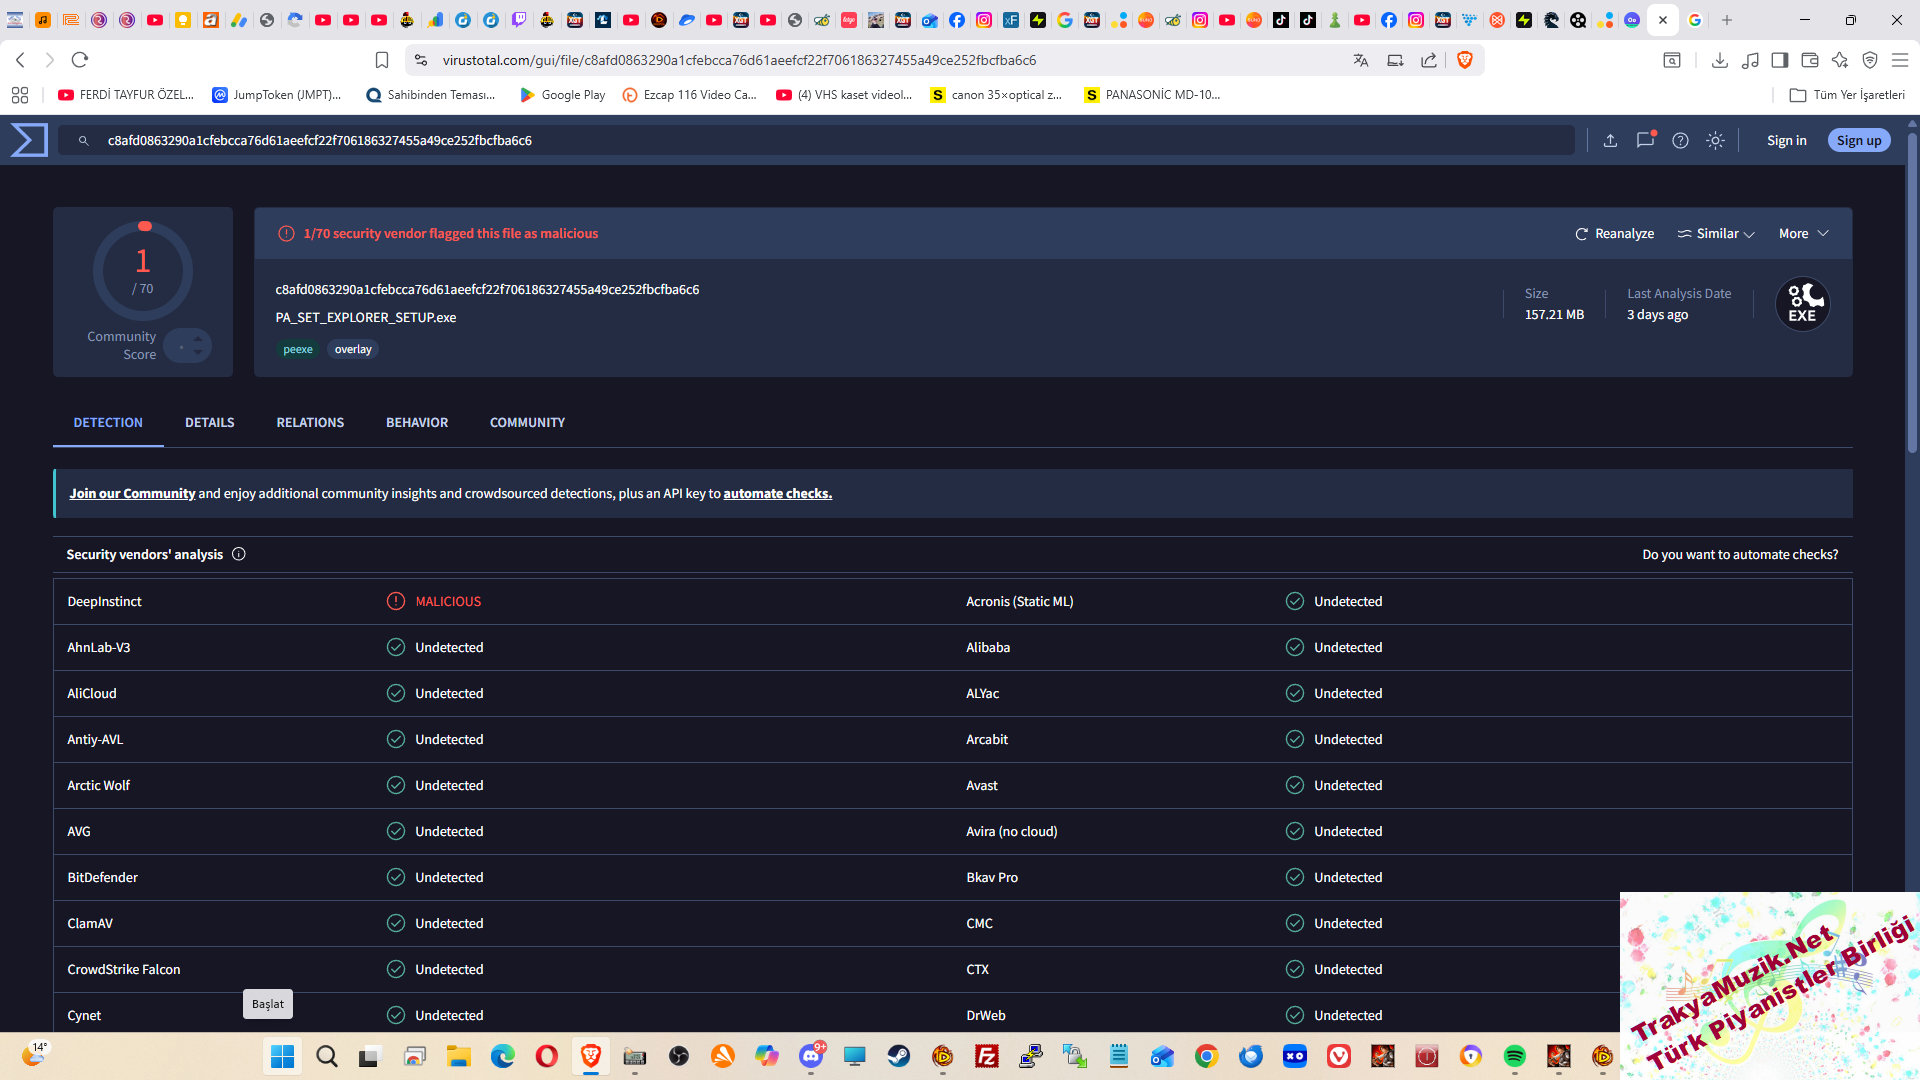Expand the Similar dropdown

[x=1716, y=234]
